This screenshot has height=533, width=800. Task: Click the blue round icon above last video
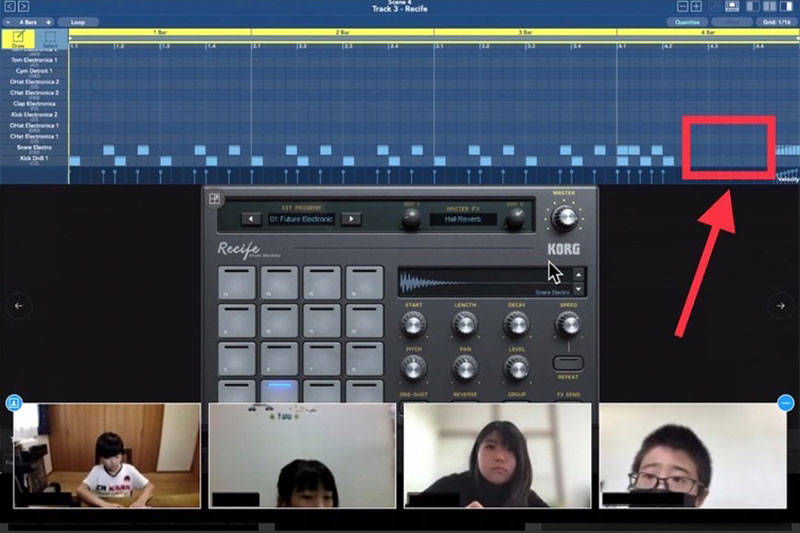pos(786,403)
